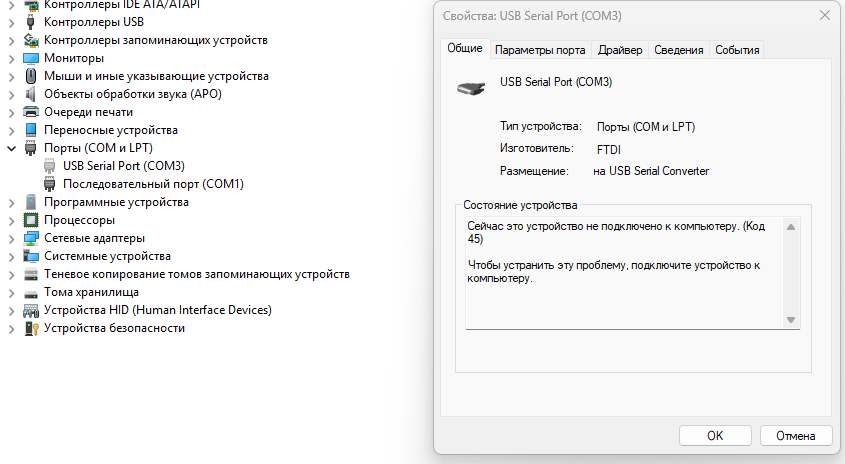Image resolution: width=845 pixels, height=464 pixels.
Task: Click the device status scrollbar down arrow
Action: point(791,320)
